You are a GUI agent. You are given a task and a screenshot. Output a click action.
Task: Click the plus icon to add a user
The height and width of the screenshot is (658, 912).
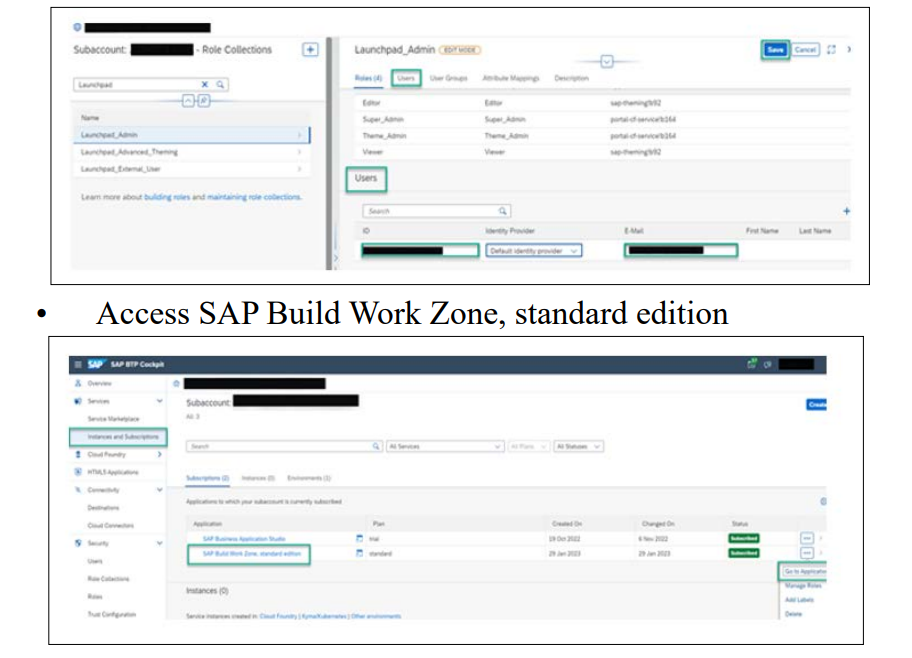(846, 211)
